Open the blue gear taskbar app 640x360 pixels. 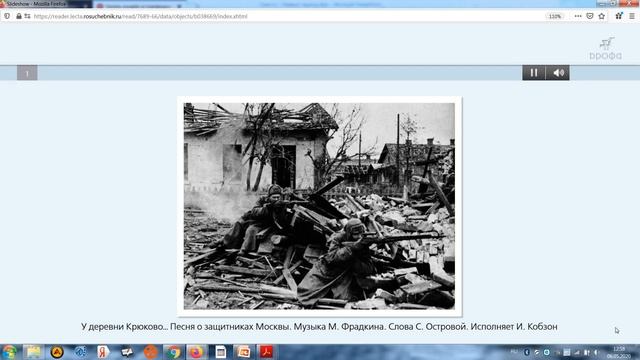pyautogui.click(x=80, y=352)
